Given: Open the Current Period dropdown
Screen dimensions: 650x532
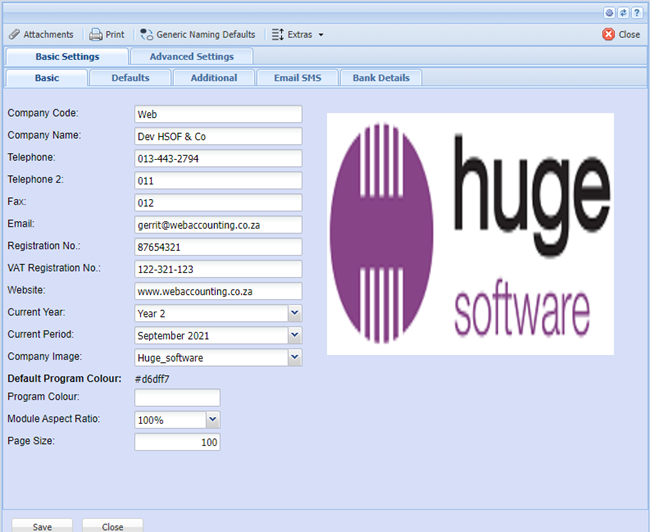Looking at the screenshot, I should pos(294,335).
